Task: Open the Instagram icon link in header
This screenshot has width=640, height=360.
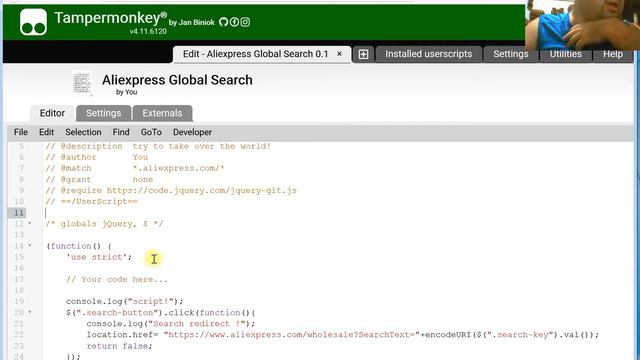Action: pos(245,22)
